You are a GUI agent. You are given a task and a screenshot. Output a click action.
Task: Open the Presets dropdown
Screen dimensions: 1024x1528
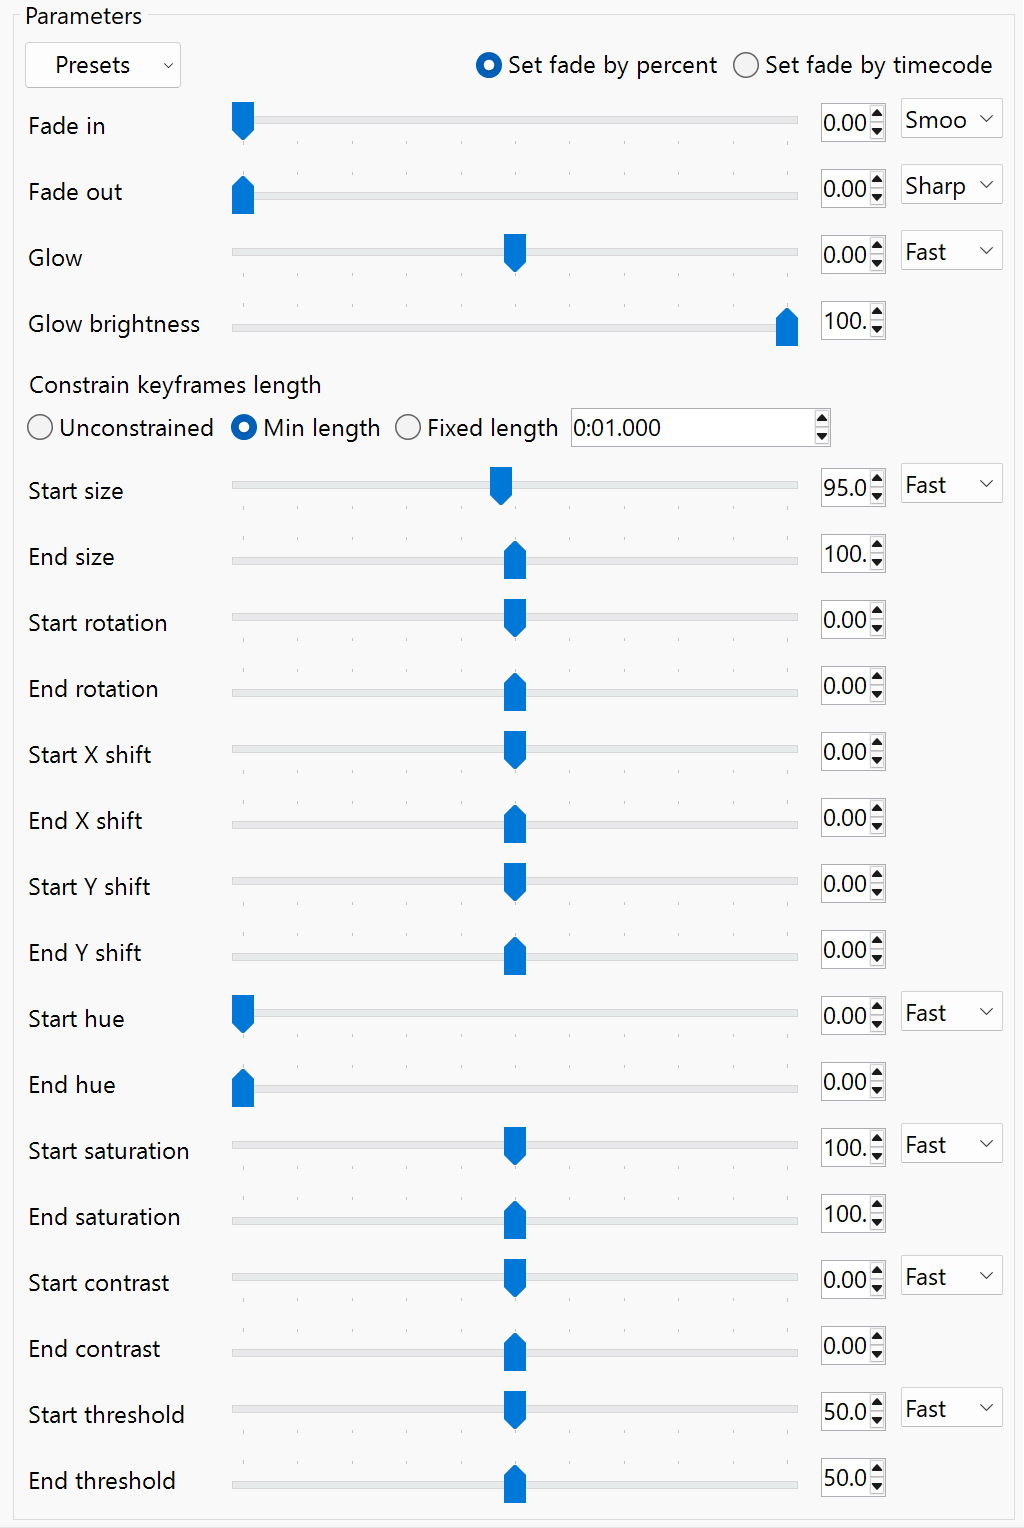pos(103,65)
